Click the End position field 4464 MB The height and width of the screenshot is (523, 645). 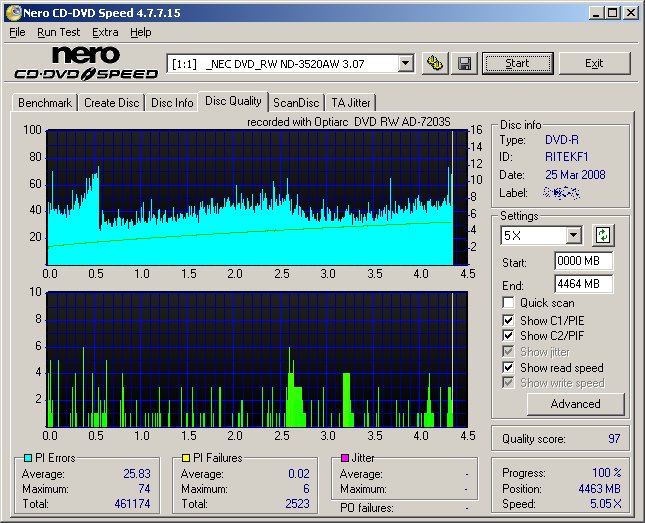(583, 284)
